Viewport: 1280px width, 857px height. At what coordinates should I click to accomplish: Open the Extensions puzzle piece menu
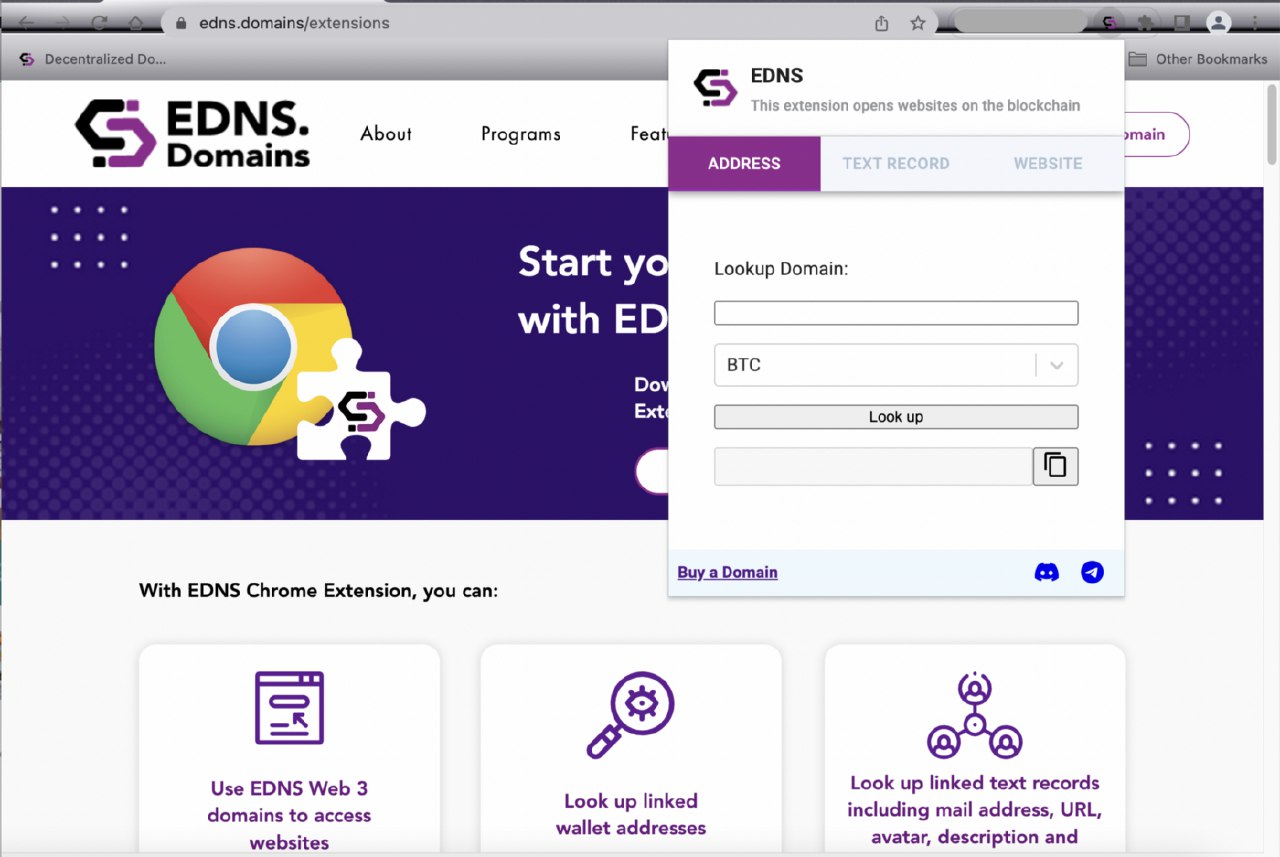tap(1145, 22)
